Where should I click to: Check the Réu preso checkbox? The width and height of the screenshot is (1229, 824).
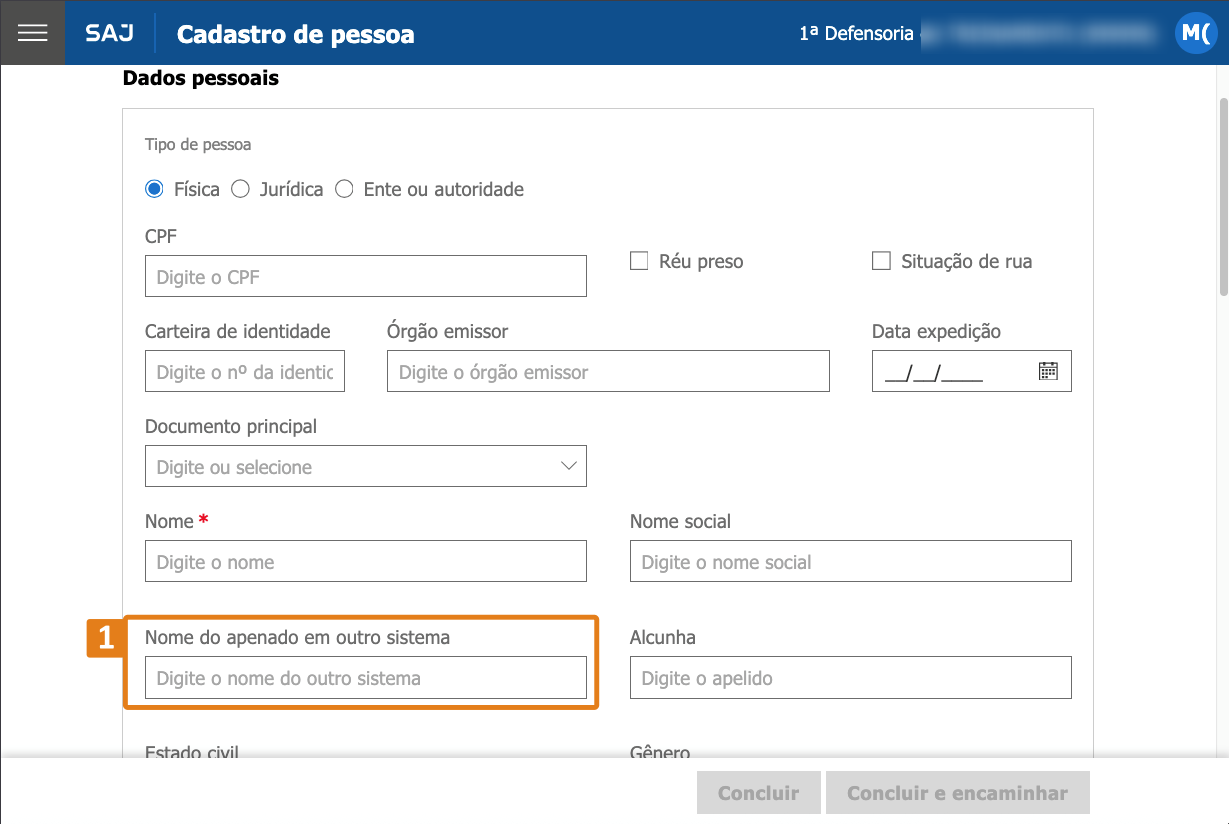click(639, 261)
